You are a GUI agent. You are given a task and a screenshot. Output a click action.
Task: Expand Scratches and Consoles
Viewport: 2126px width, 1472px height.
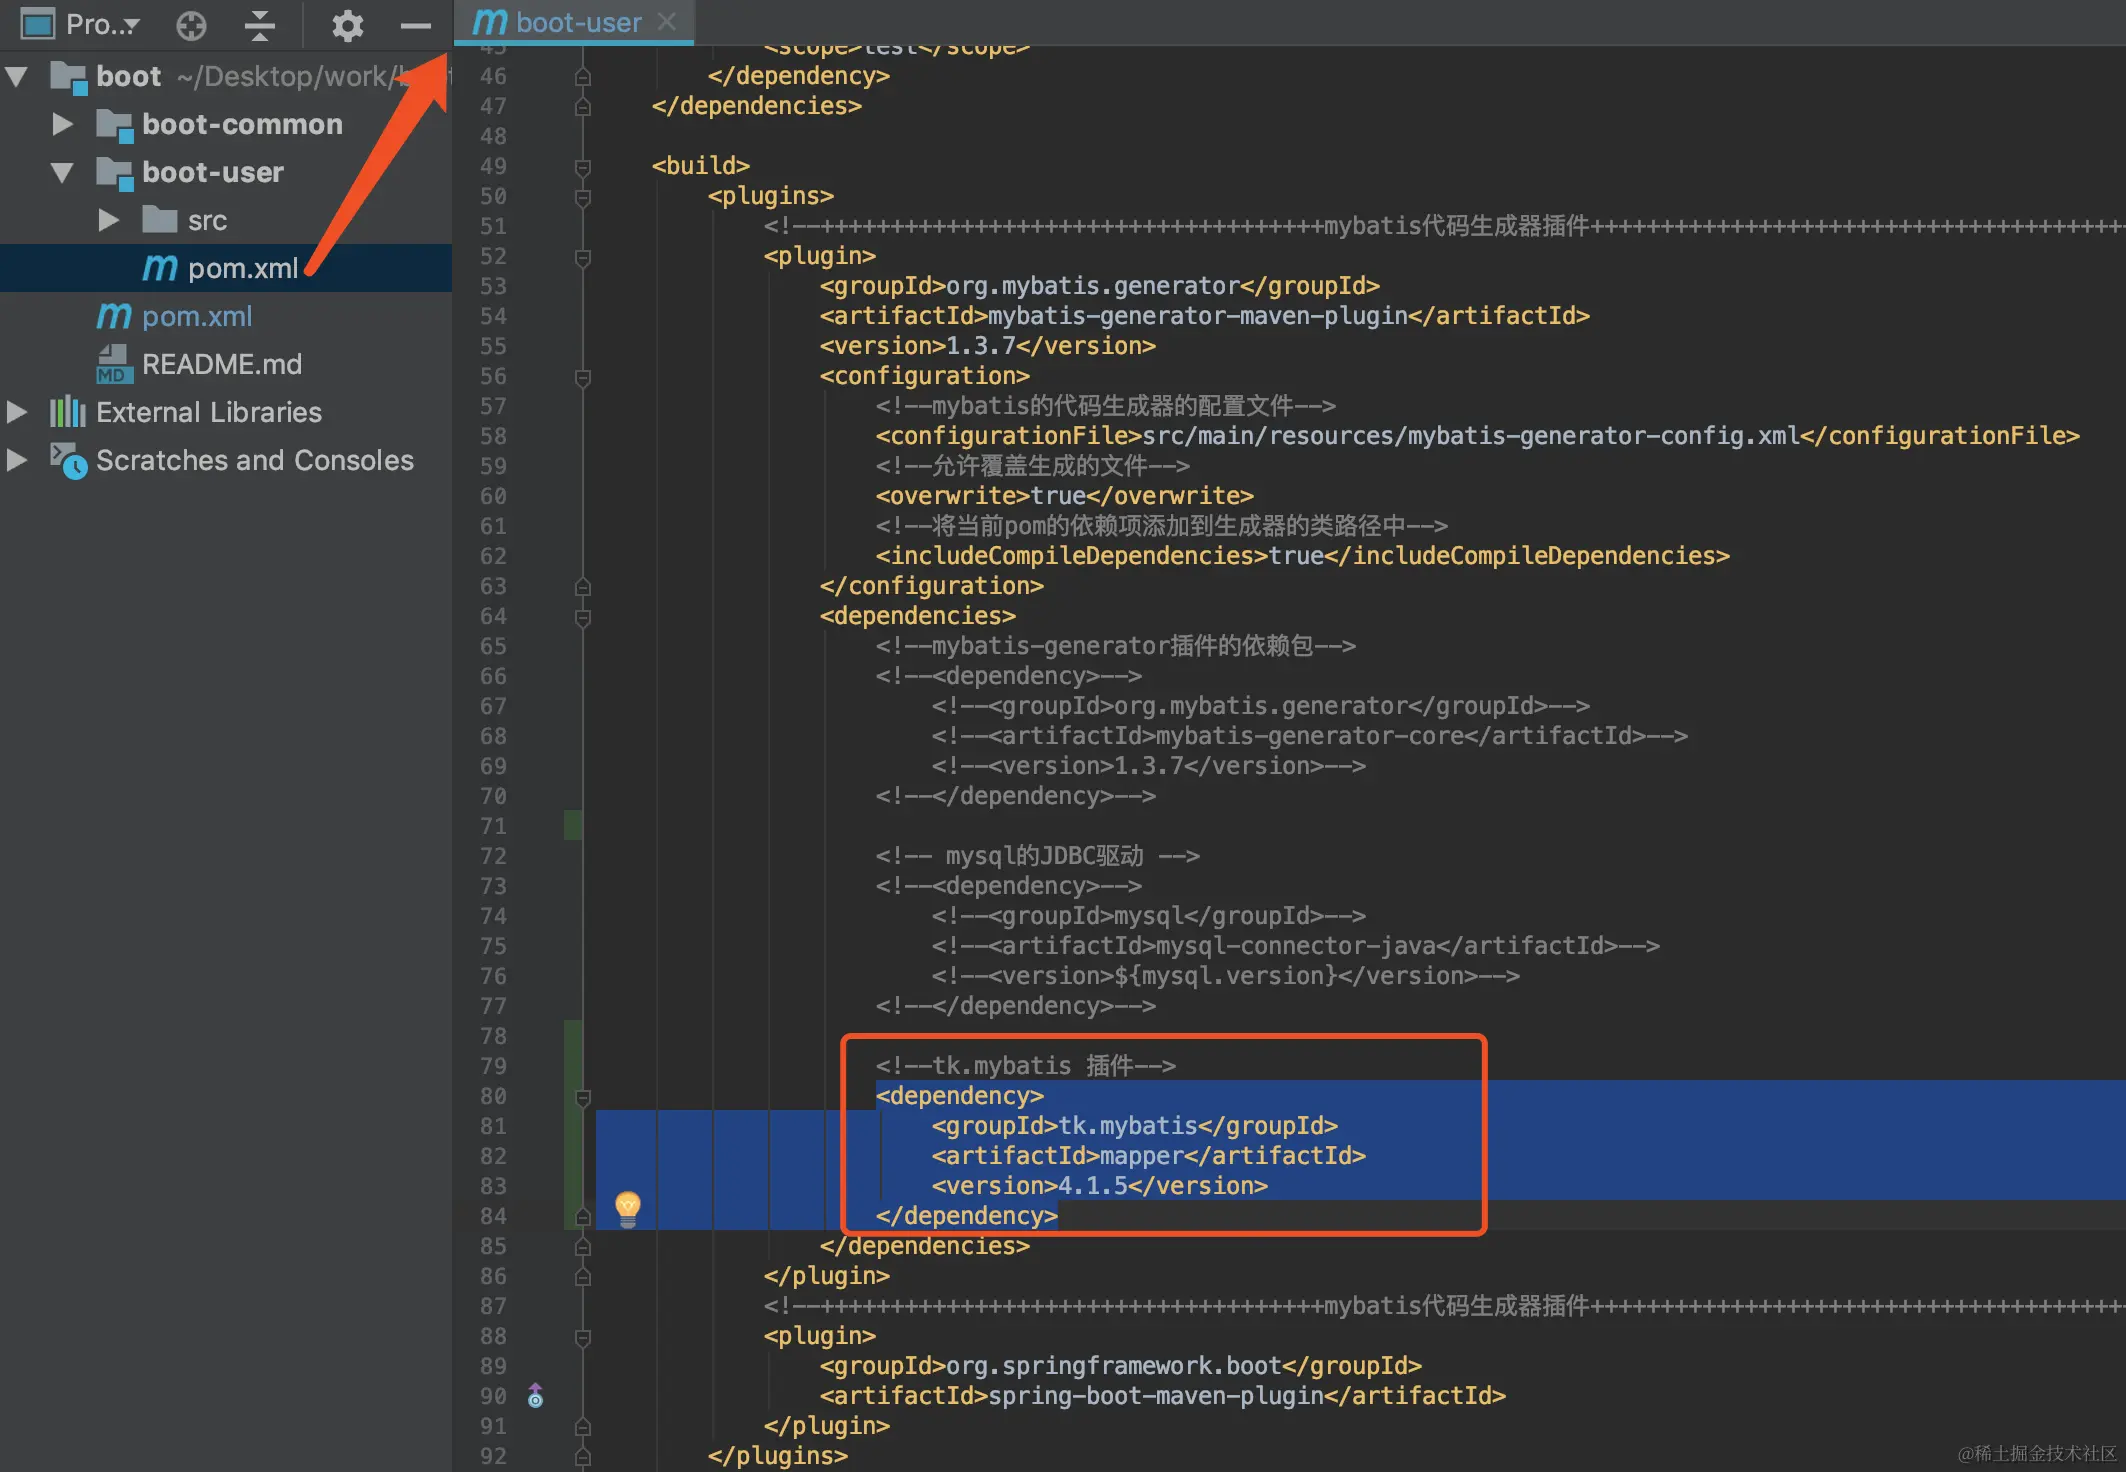tap(17, 460)
